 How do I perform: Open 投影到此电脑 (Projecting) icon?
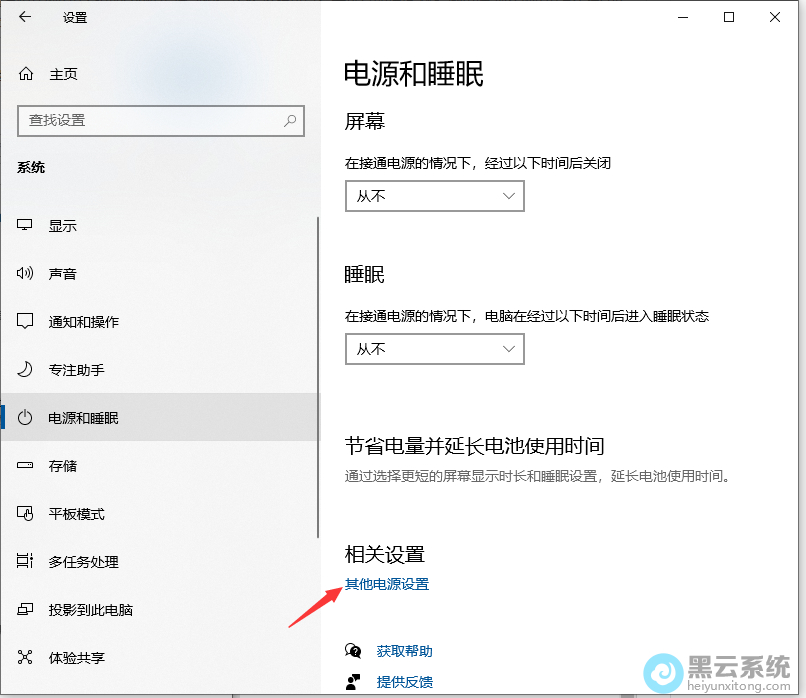[x=27, y=609]
